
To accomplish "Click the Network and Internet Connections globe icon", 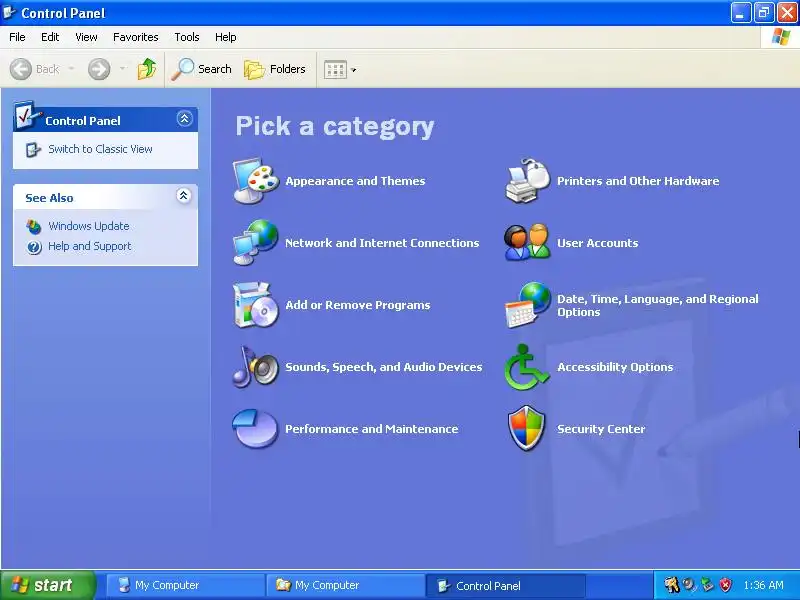I will click(256, 243).
